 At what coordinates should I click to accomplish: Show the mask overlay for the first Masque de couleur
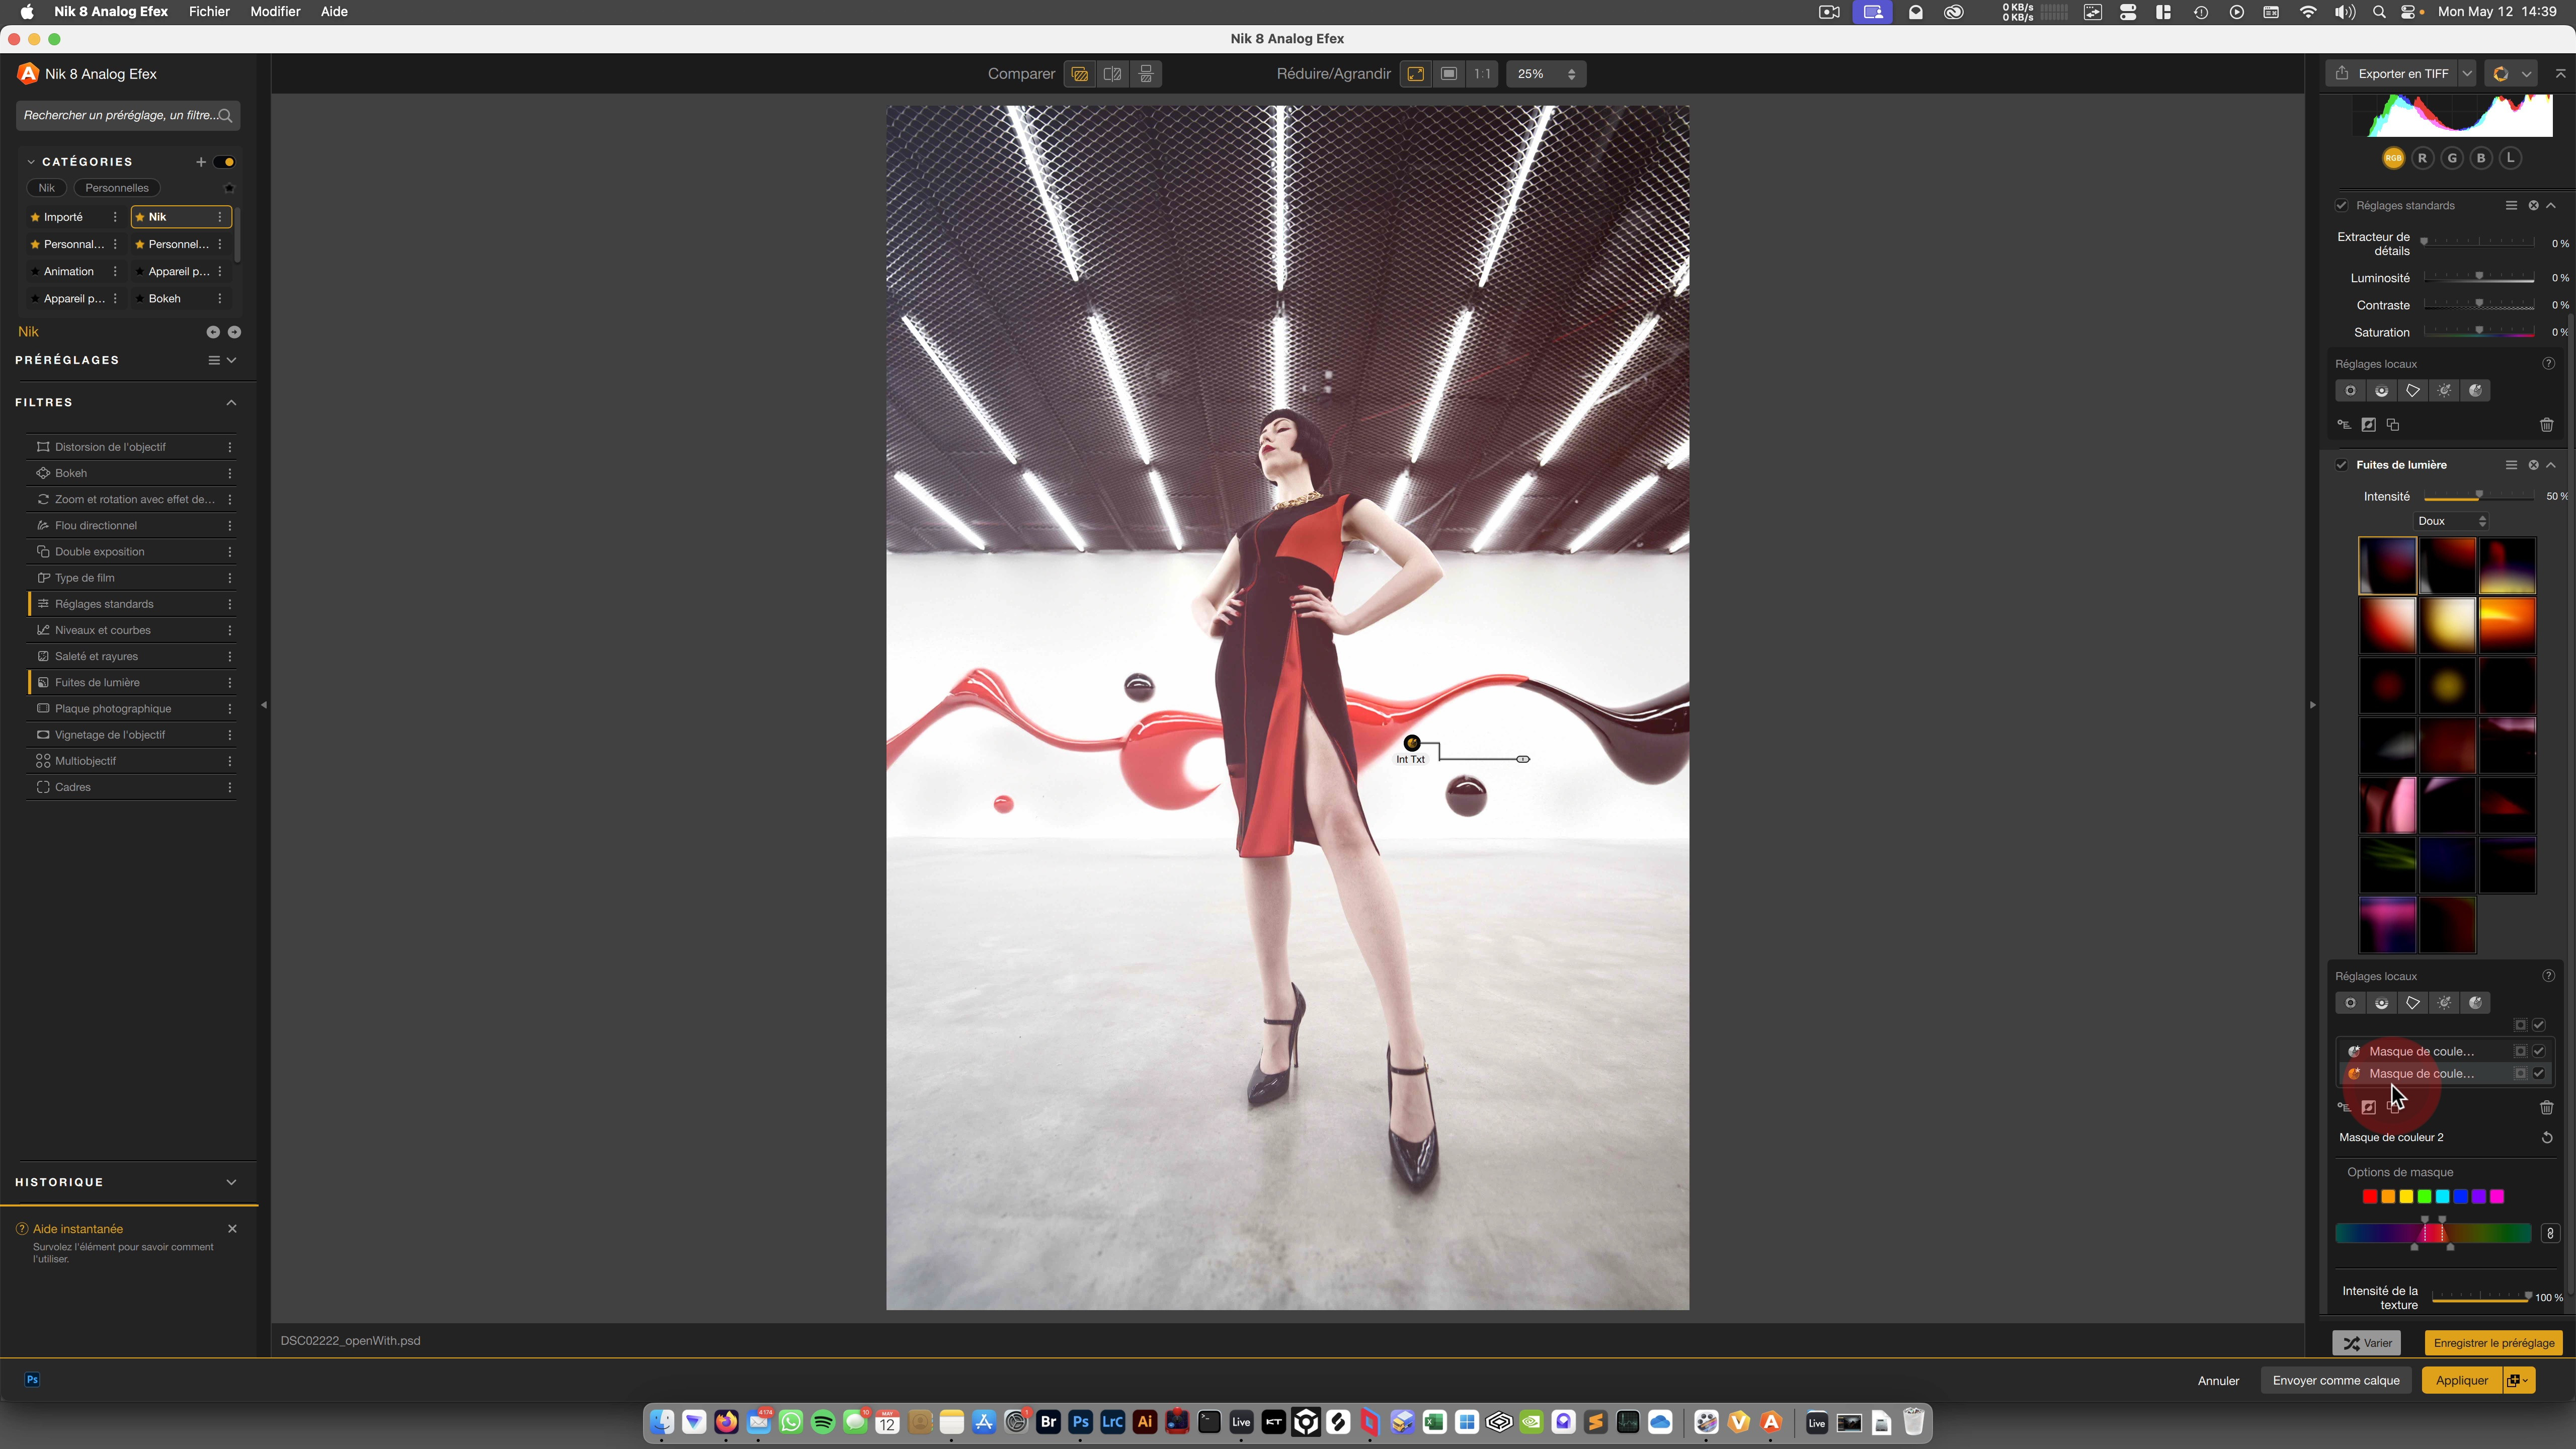(x=2520, y=1051)
